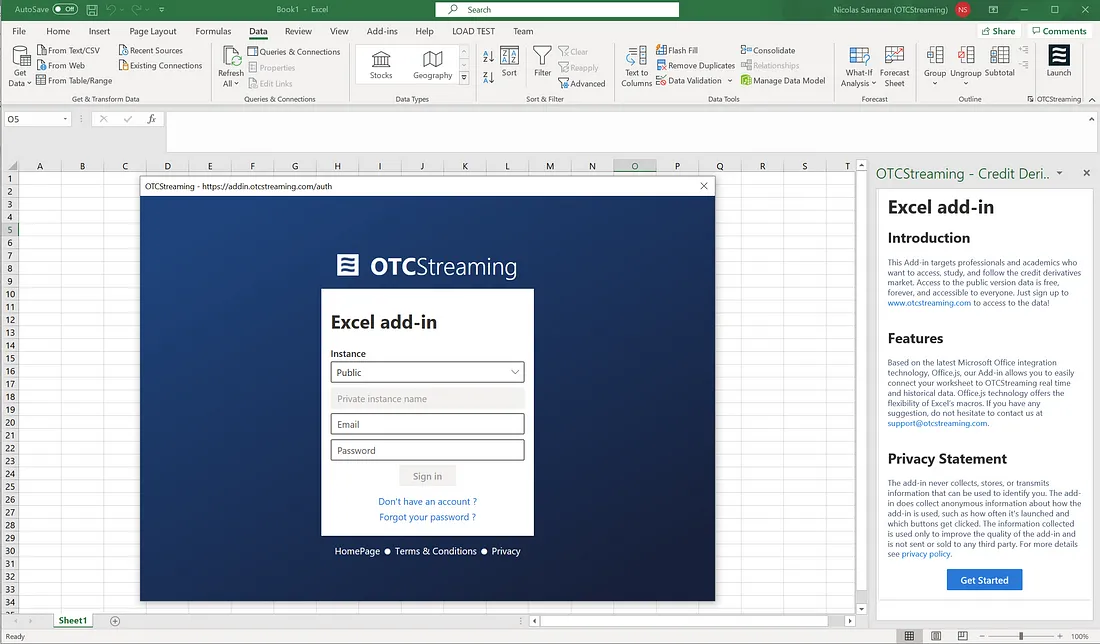Click "Forgot your password ?" link

coord(427,517)
